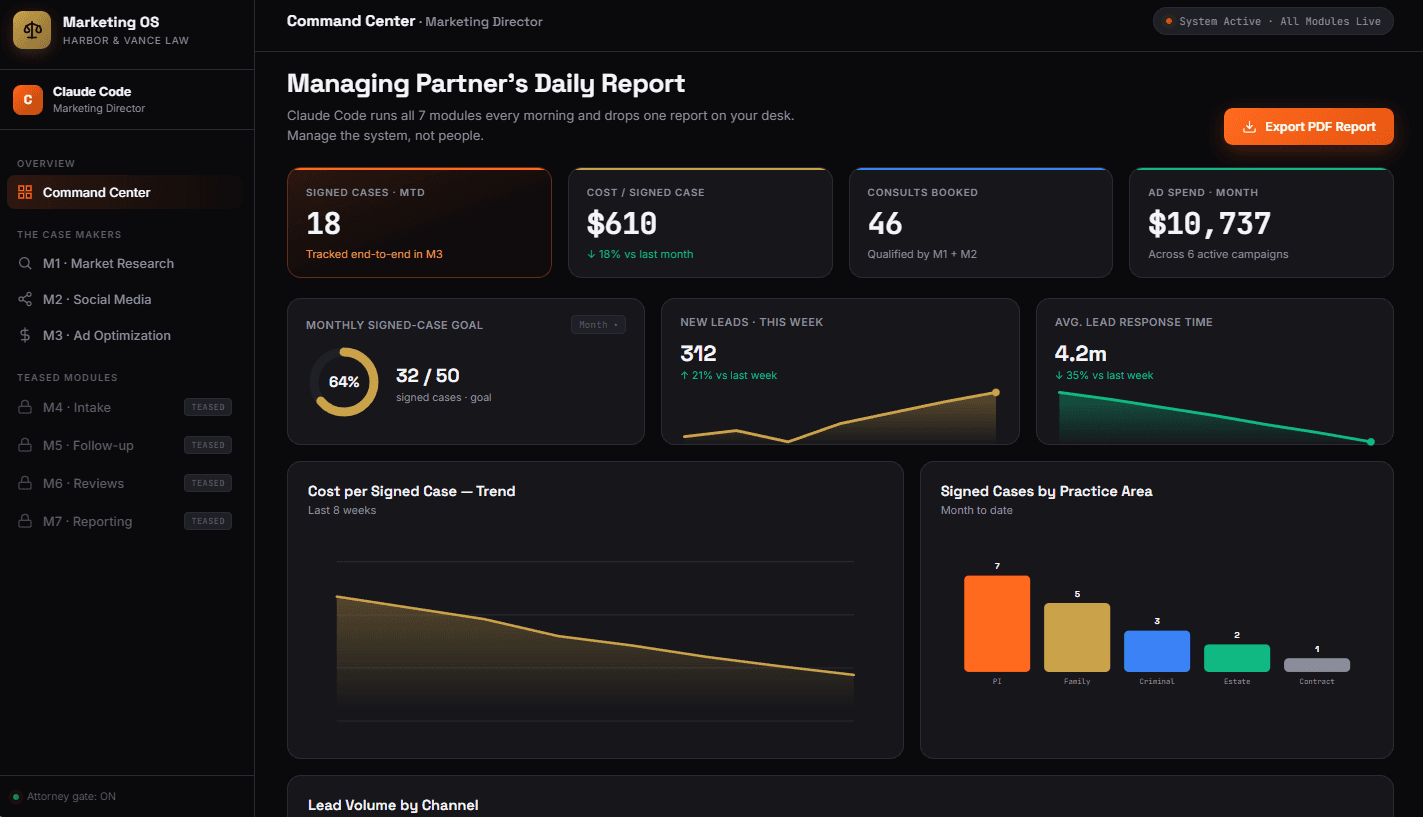Click the gray Contract bar in chart

click(1317, 665)
